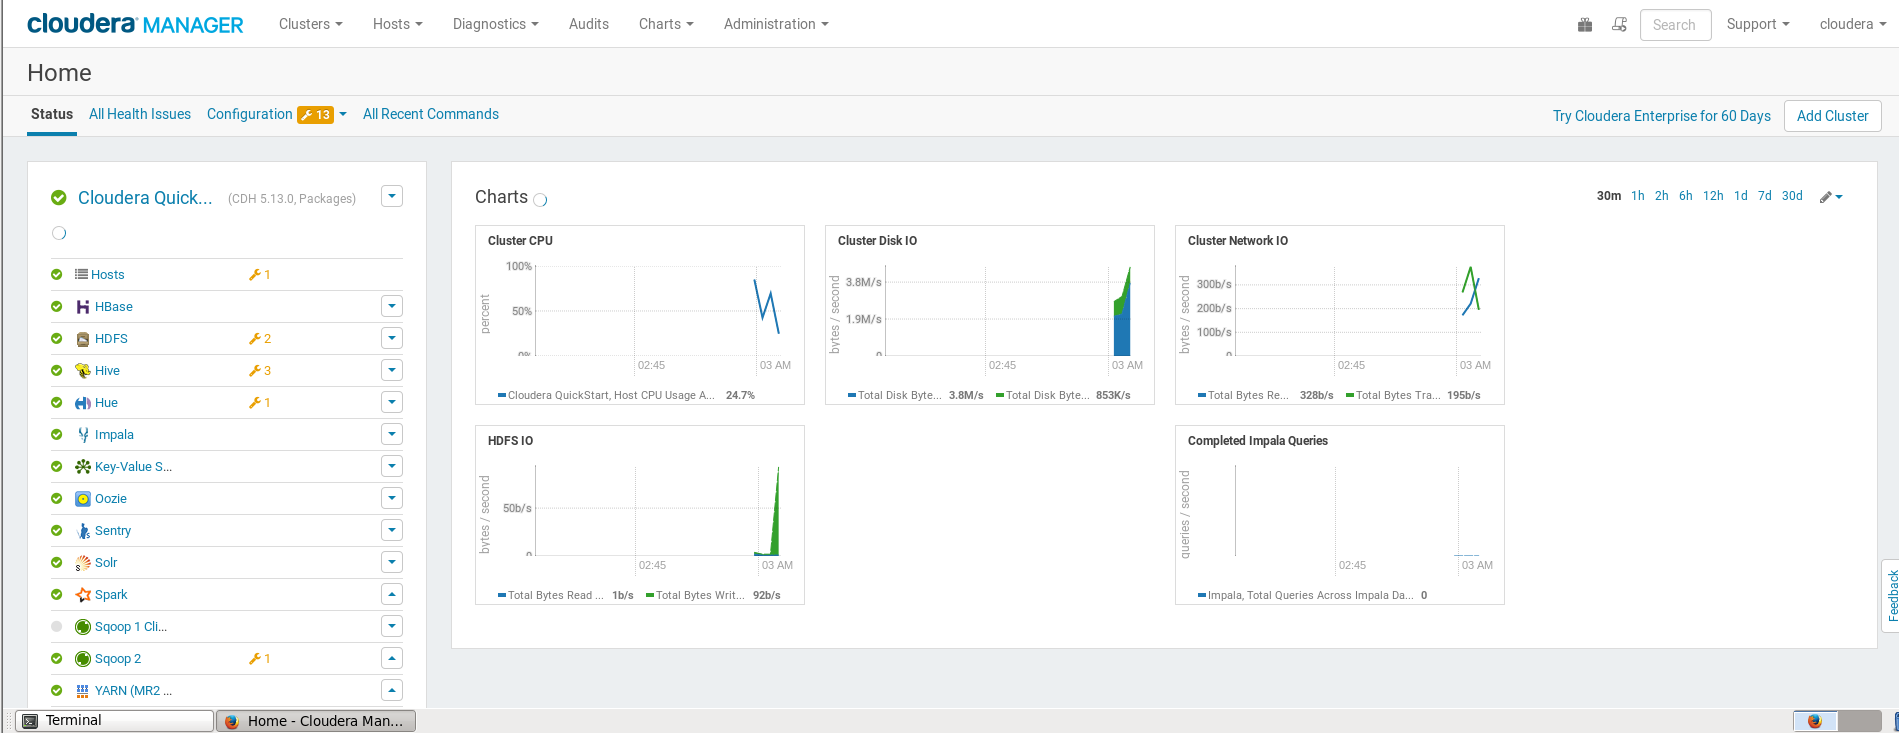Click the Sqoop 2 service icon
The image size is (1899, 733).
pos(83,659)
